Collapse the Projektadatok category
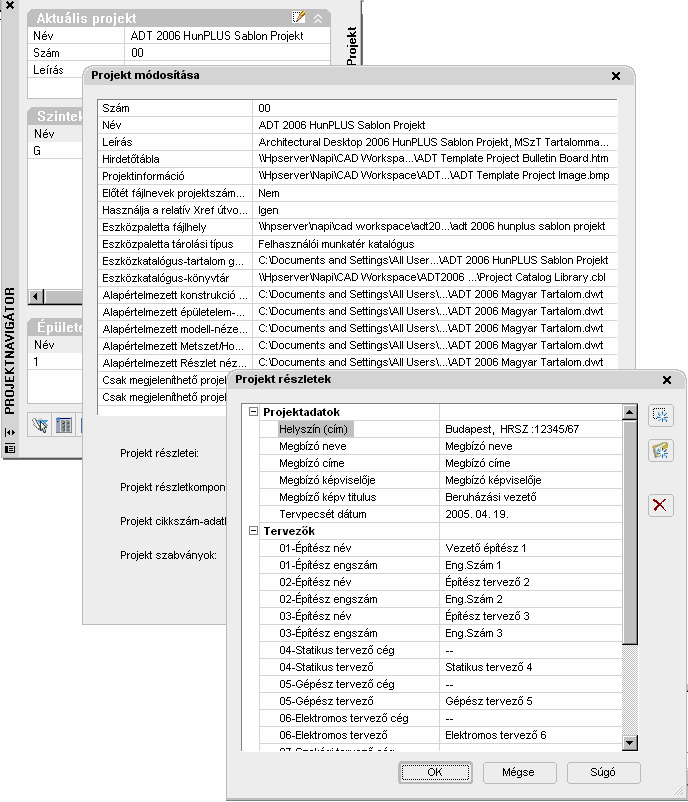Screen dimensions: 688x802 point(253,411)
